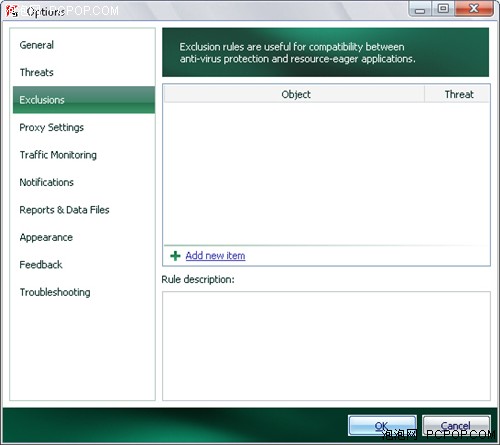Click the Cancel button
The height and width of the screenshot is (445, 500).
tap(456, 425)
